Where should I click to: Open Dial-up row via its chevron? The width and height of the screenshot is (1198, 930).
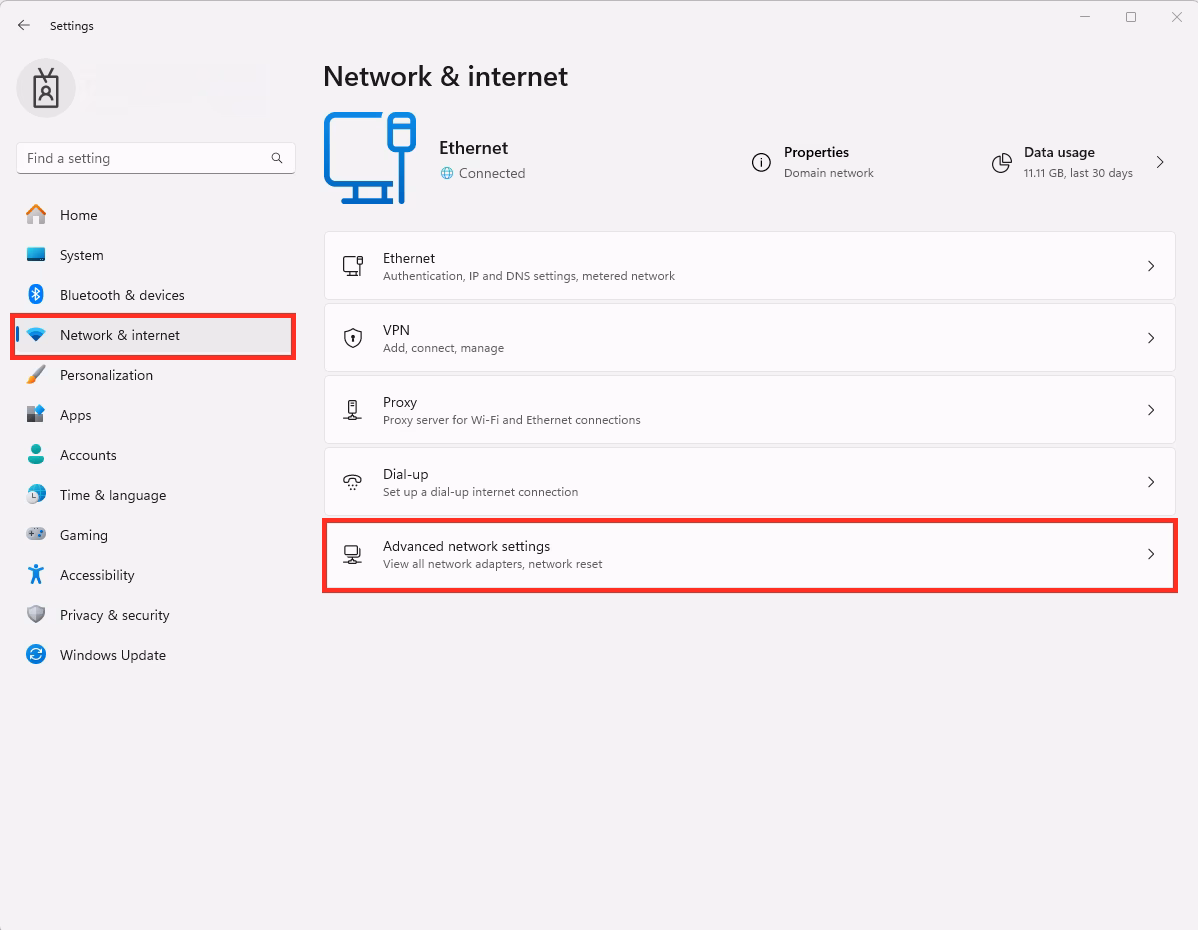click(x=1151, y=482)
